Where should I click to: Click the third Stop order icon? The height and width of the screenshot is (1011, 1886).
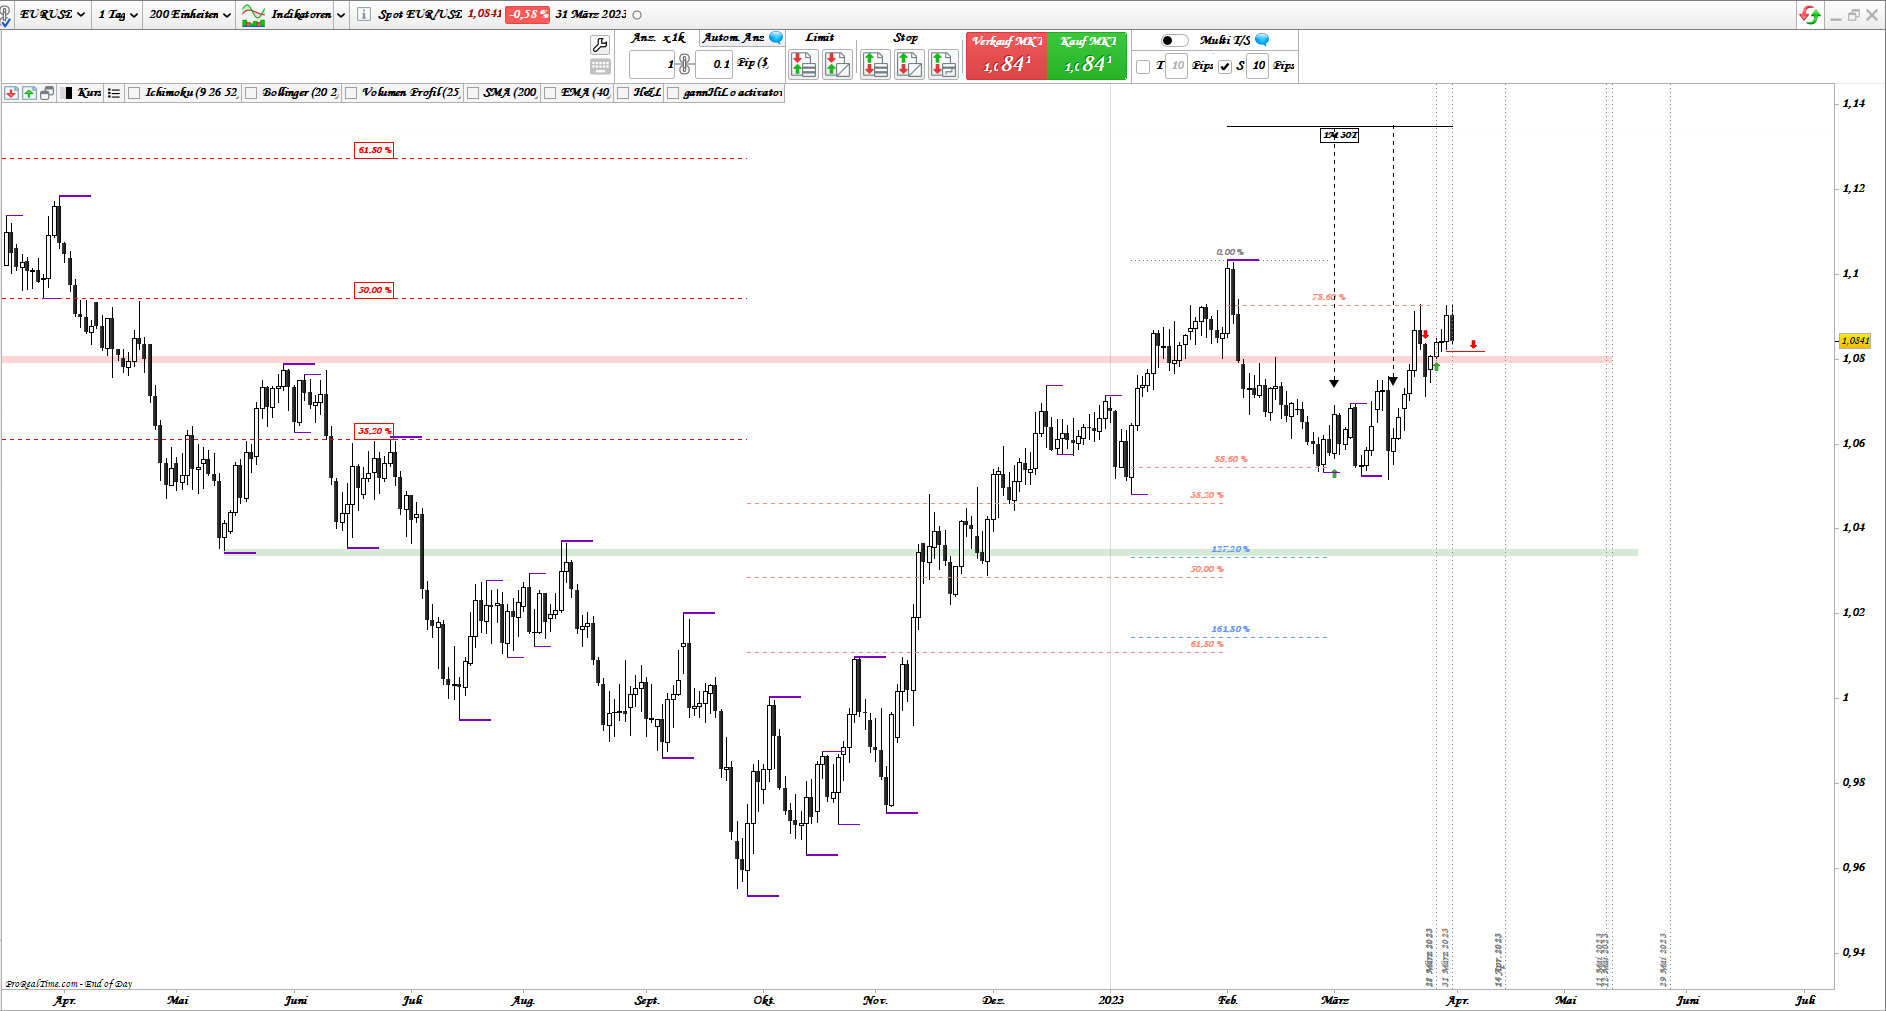click(x=943, y=64)
